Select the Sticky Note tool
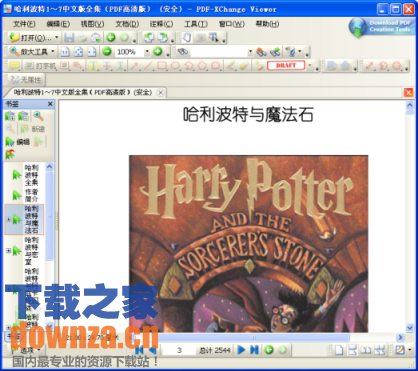Image resolution: width=418 pixels, height=371 pixels. coord(14,65)
